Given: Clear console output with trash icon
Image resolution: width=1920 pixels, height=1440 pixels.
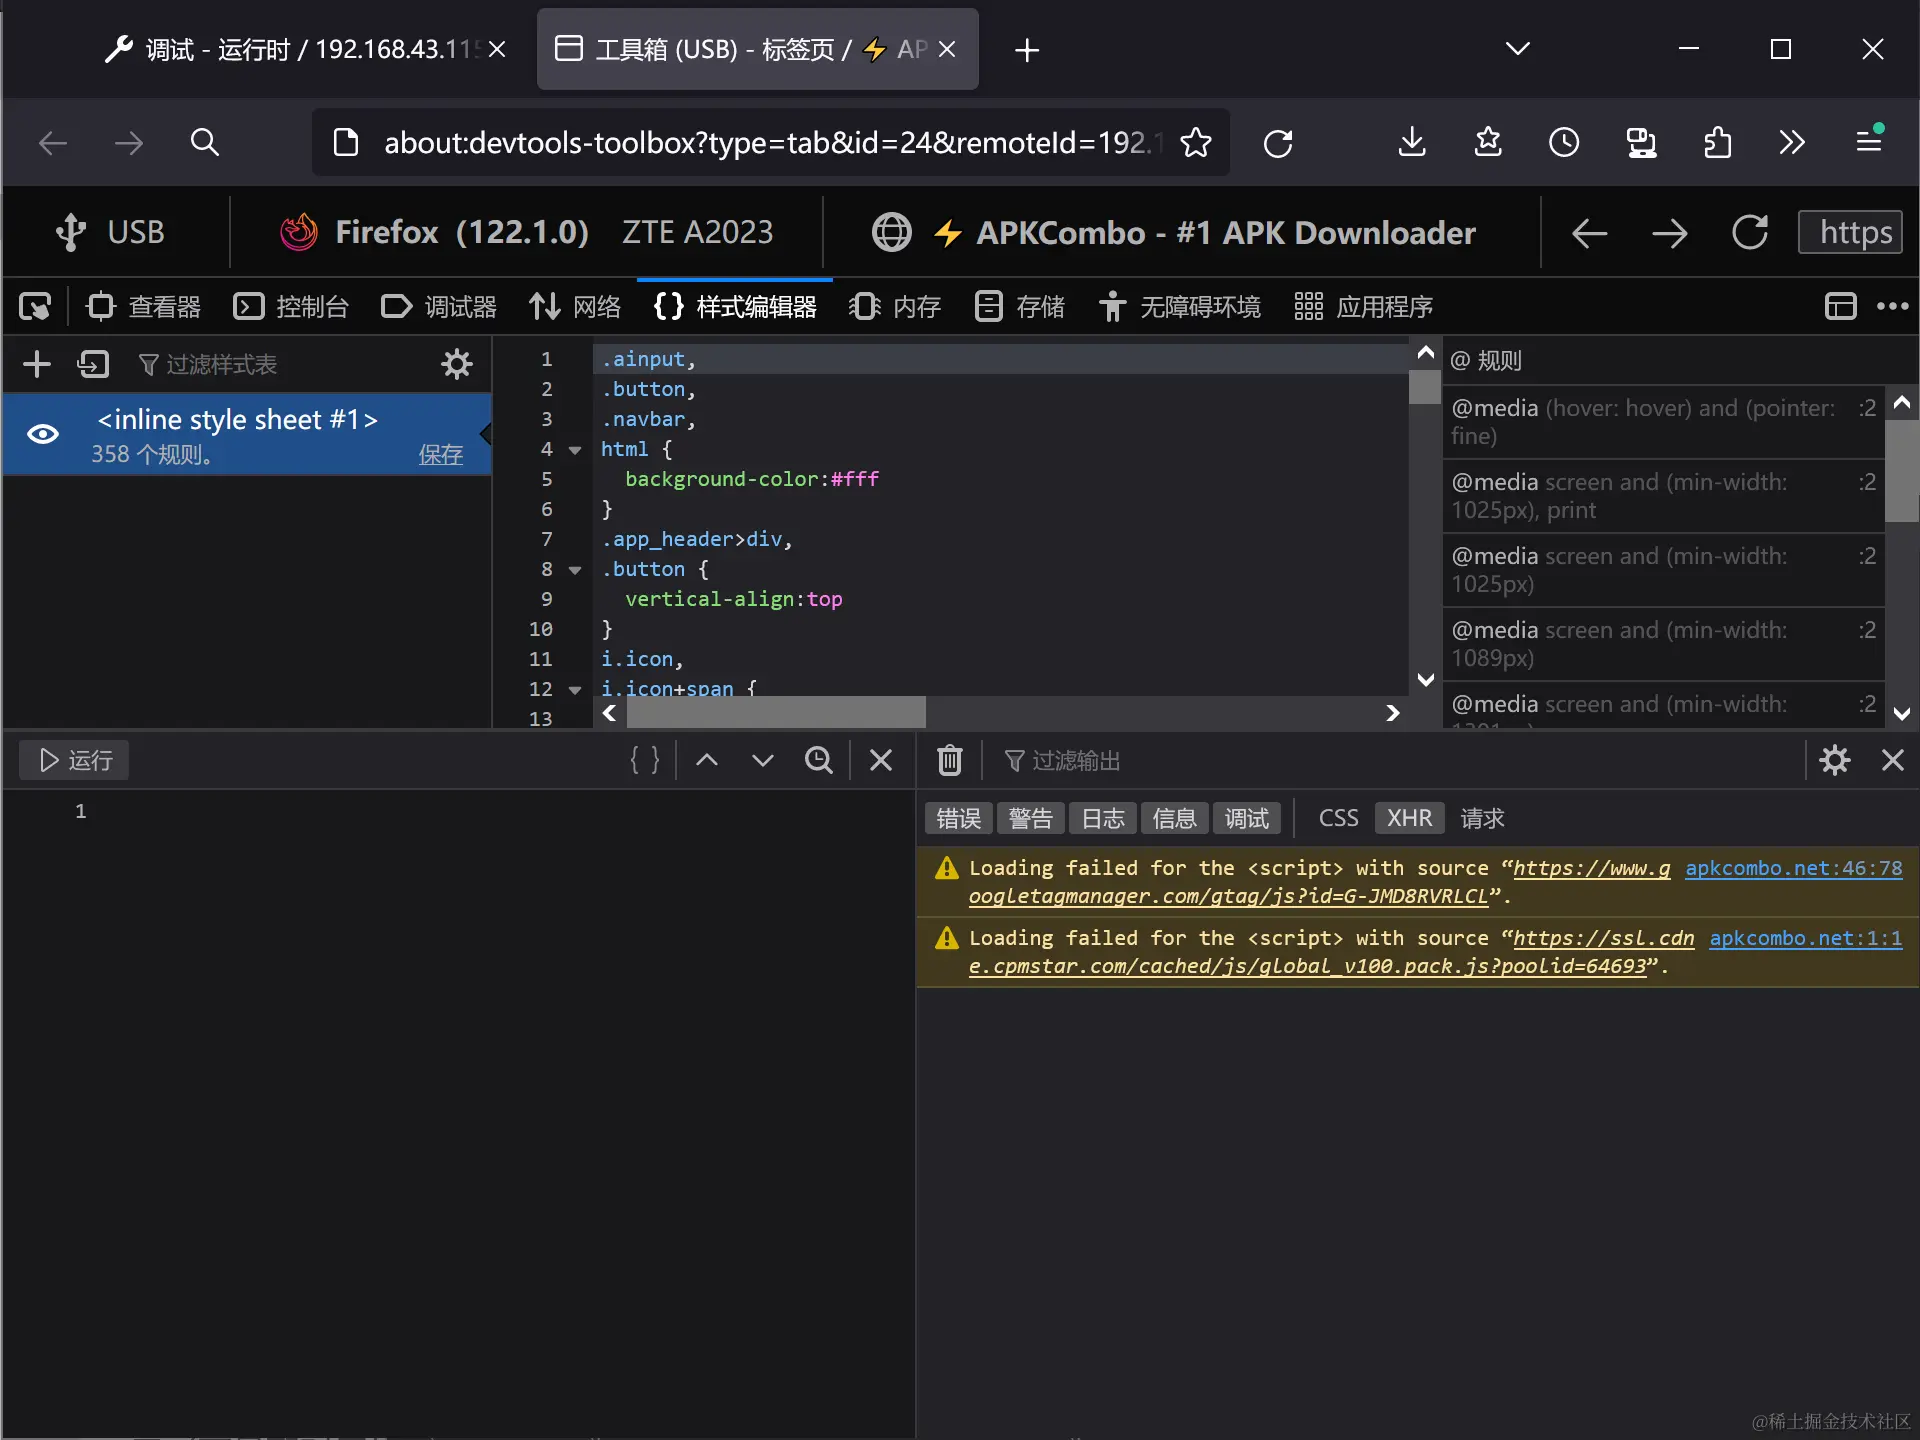Looking at the screenshot, I should [x=949, y=761].
